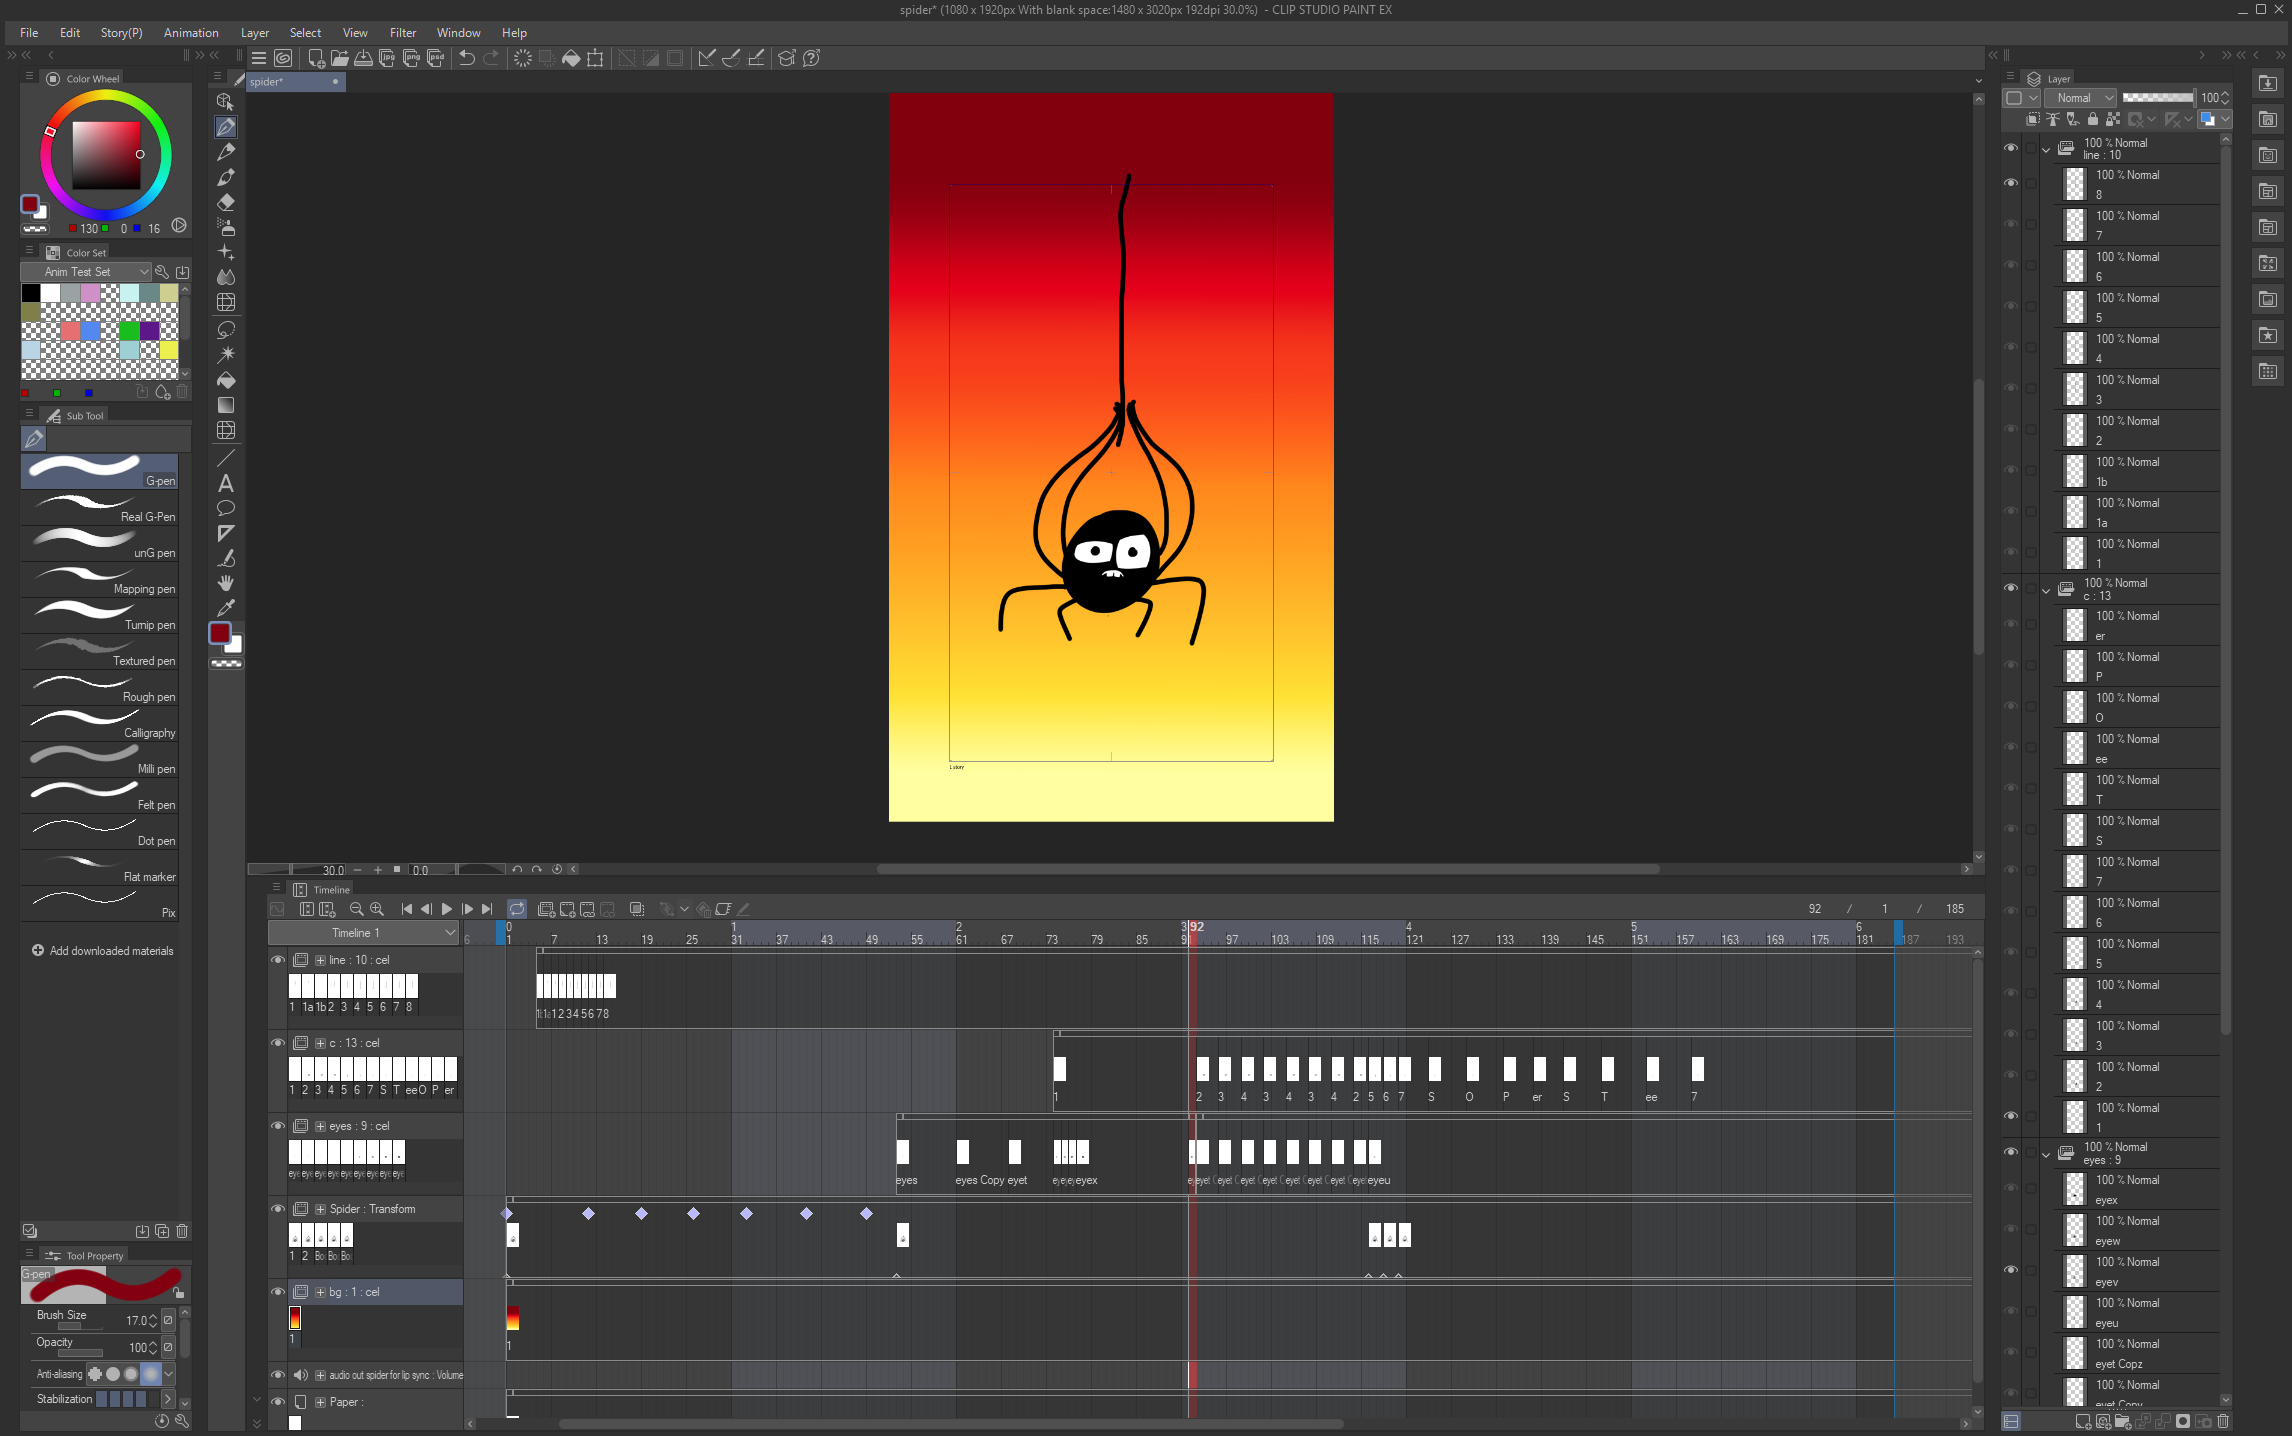Expand the bg : 1 : cel track
Screen dimensions: 2292x1436
320,1292
